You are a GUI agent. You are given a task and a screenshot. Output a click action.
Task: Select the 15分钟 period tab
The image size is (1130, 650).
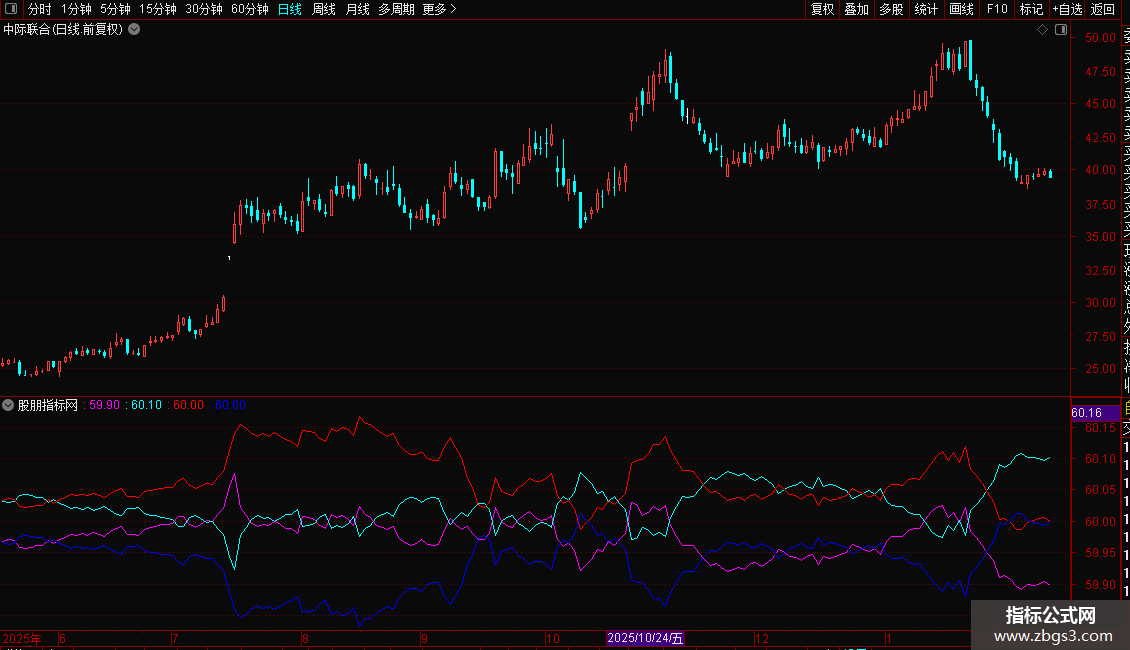click(158, 9)
